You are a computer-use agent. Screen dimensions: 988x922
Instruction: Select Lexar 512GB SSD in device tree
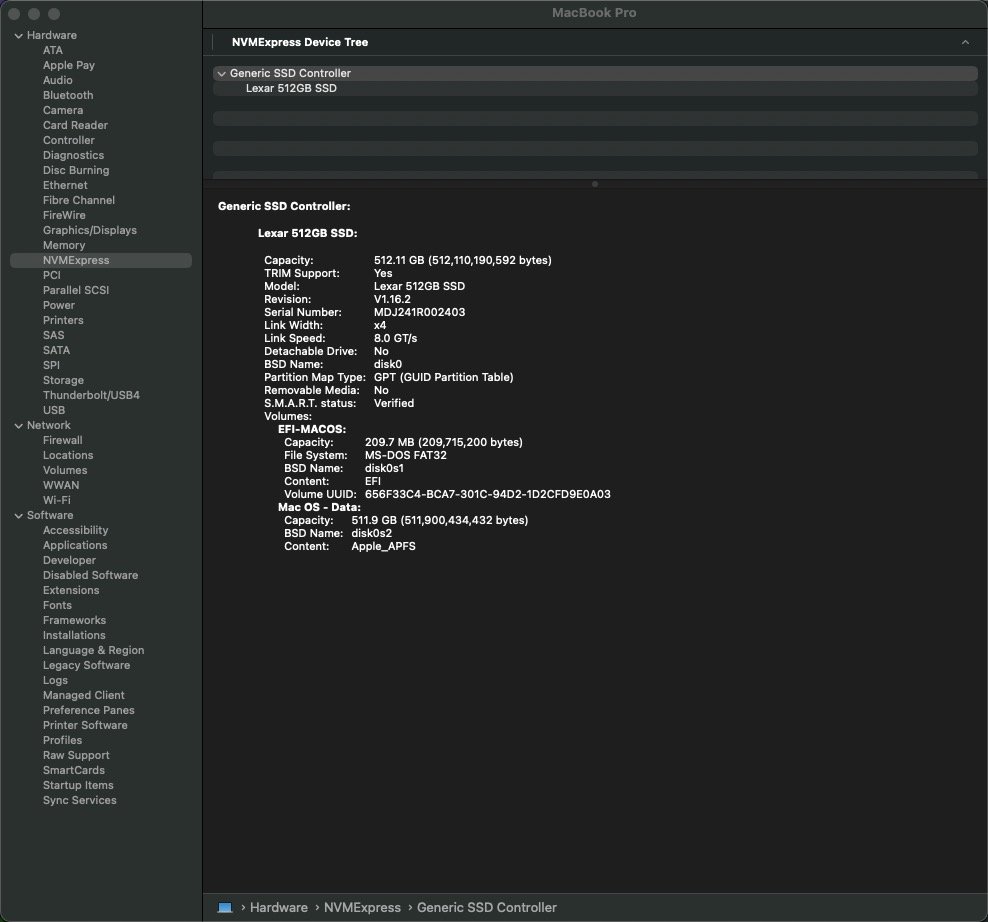click(x=291, y=88)
